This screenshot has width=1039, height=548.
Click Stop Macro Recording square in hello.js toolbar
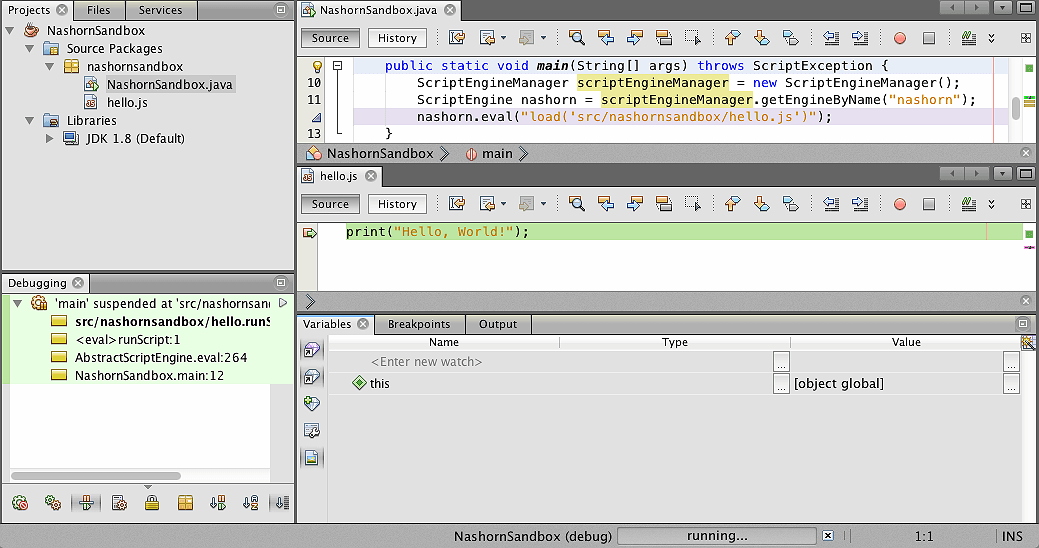[928, 204]
